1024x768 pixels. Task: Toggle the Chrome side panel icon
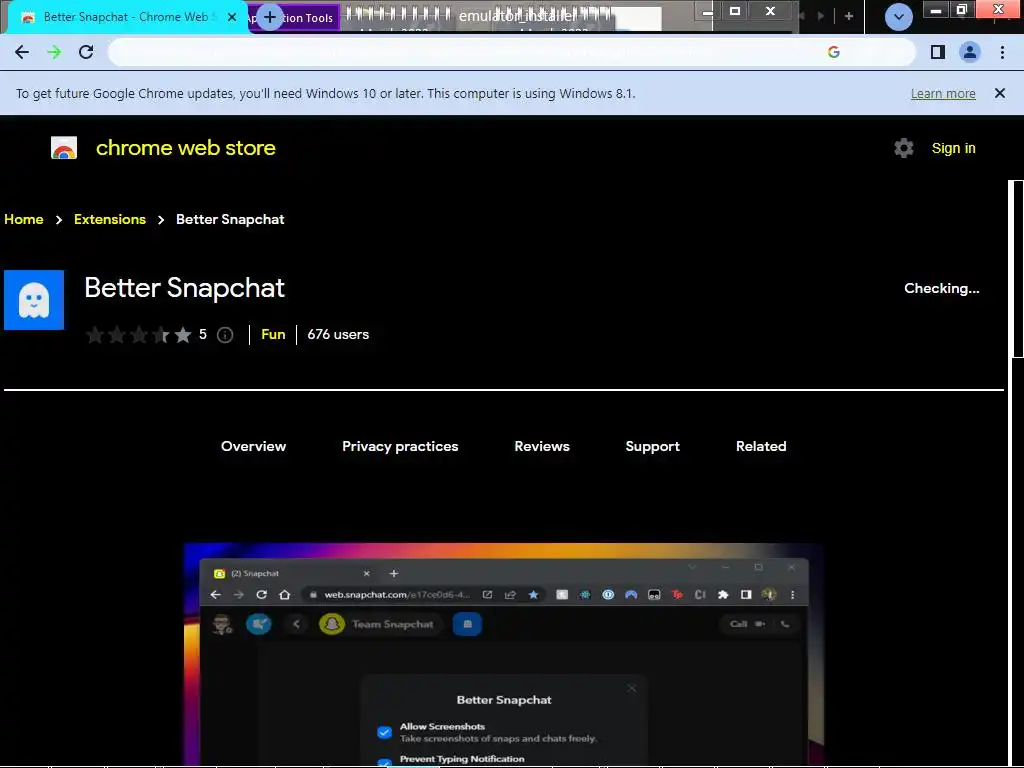[938, 52]
